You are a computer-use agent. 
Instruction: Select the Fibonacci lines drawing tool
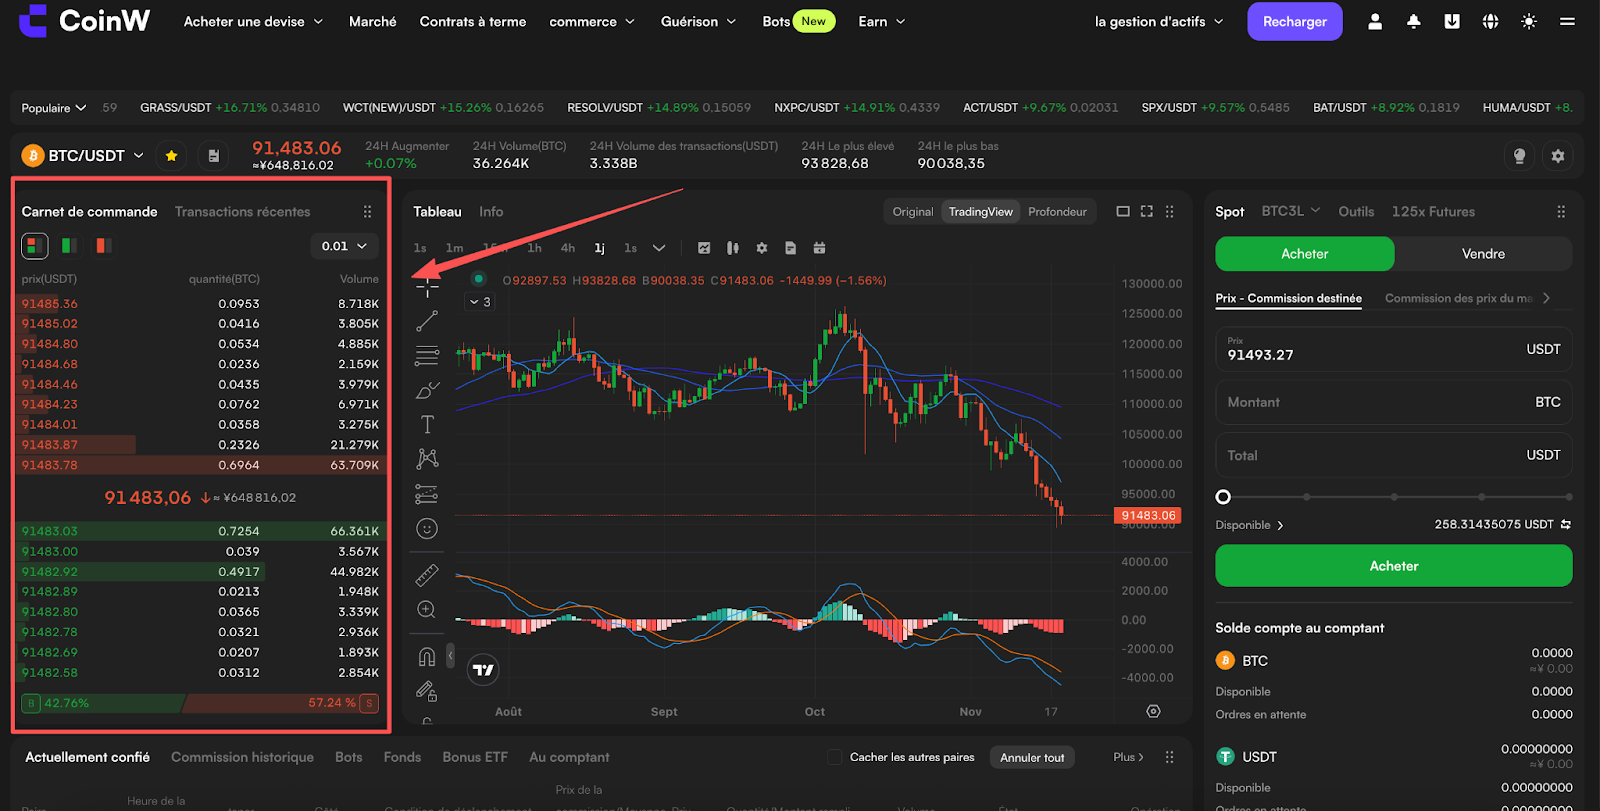point(427,355)
